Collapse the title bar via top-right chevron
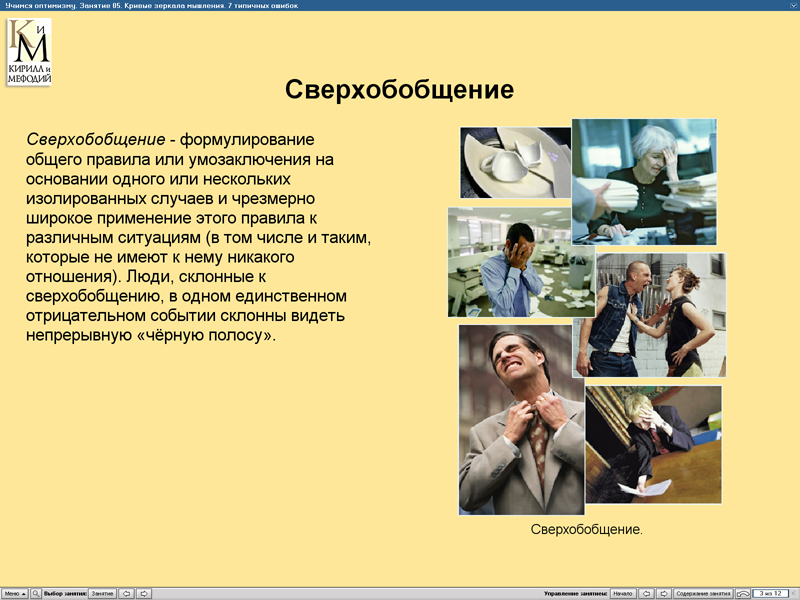800x600 pixels. 792,4
